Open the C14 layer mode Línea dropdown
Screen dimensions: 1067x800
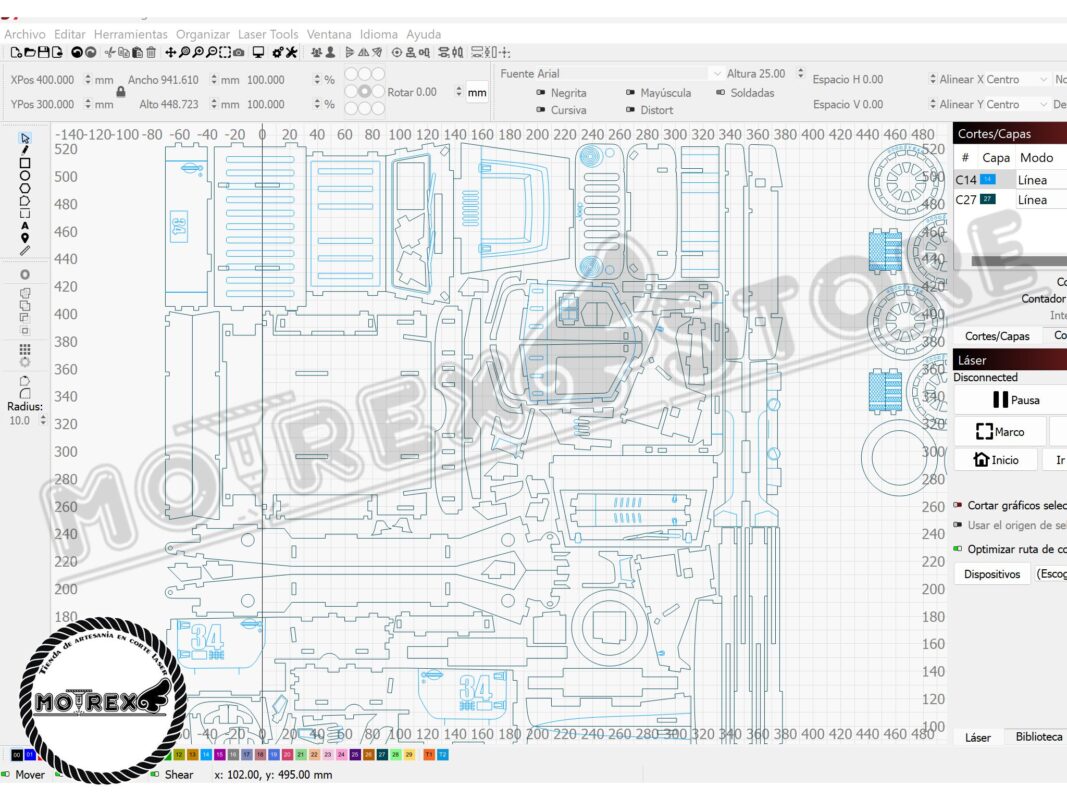(x=1039, y=180)
